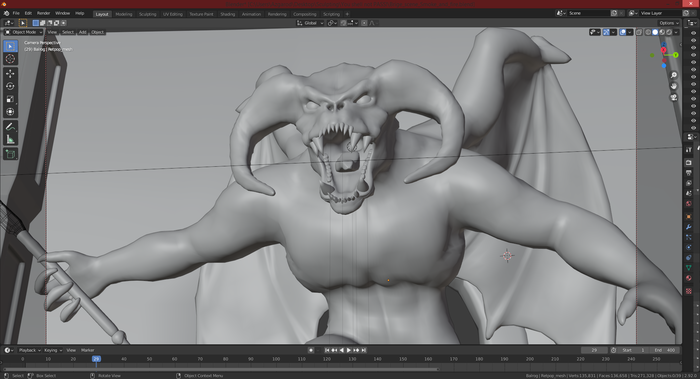Click the zoom magnifier viewport icon

click(674, 75)
